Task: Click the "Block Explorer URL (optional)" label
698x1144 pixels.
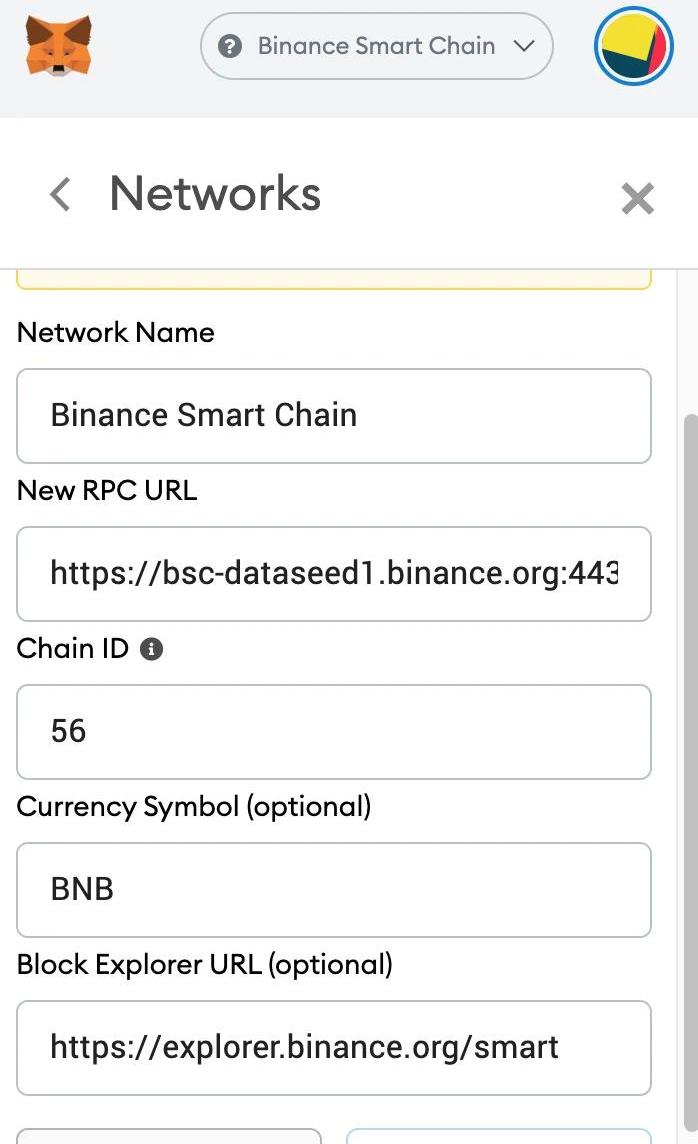Action: (x=205, y=965)
